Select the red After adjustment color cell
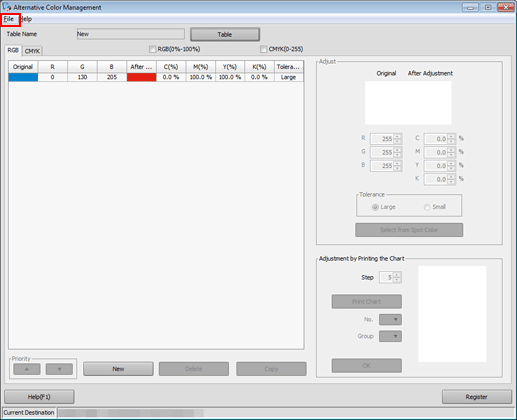 [141, 77]
